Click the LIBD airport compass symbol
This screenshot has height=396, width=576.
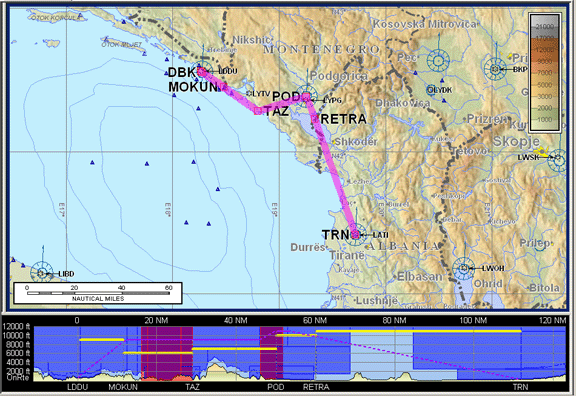(x=42, y=273)
